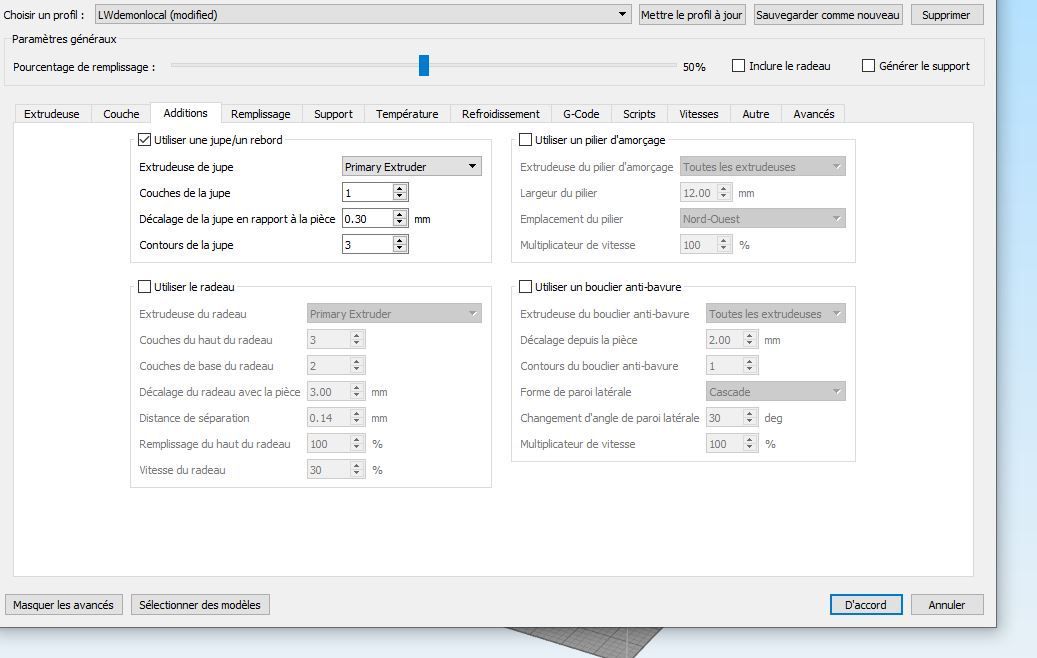Click the Supprimer button
This screenshot has height=658, width=1037.
946,15
